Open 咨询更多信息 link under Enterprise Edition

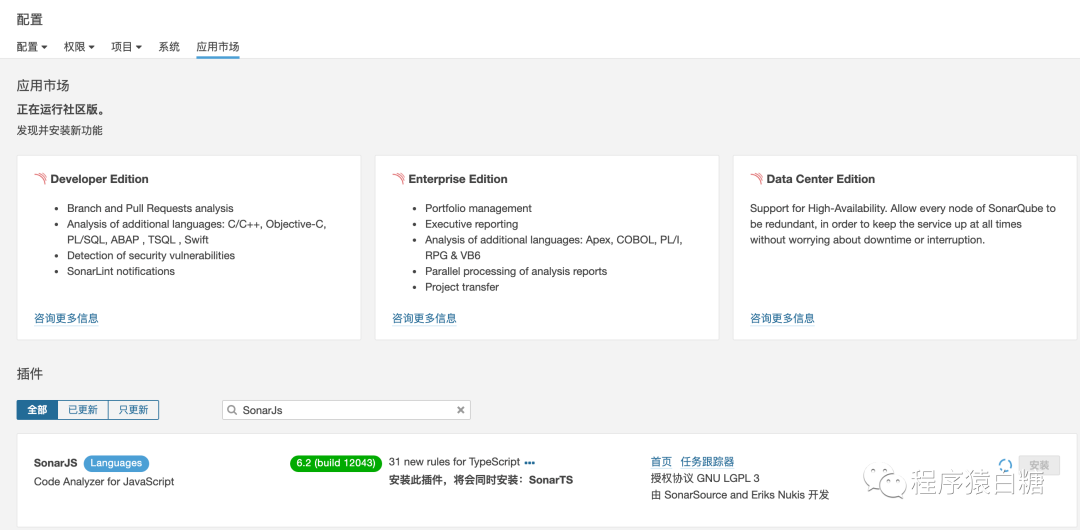424,318
